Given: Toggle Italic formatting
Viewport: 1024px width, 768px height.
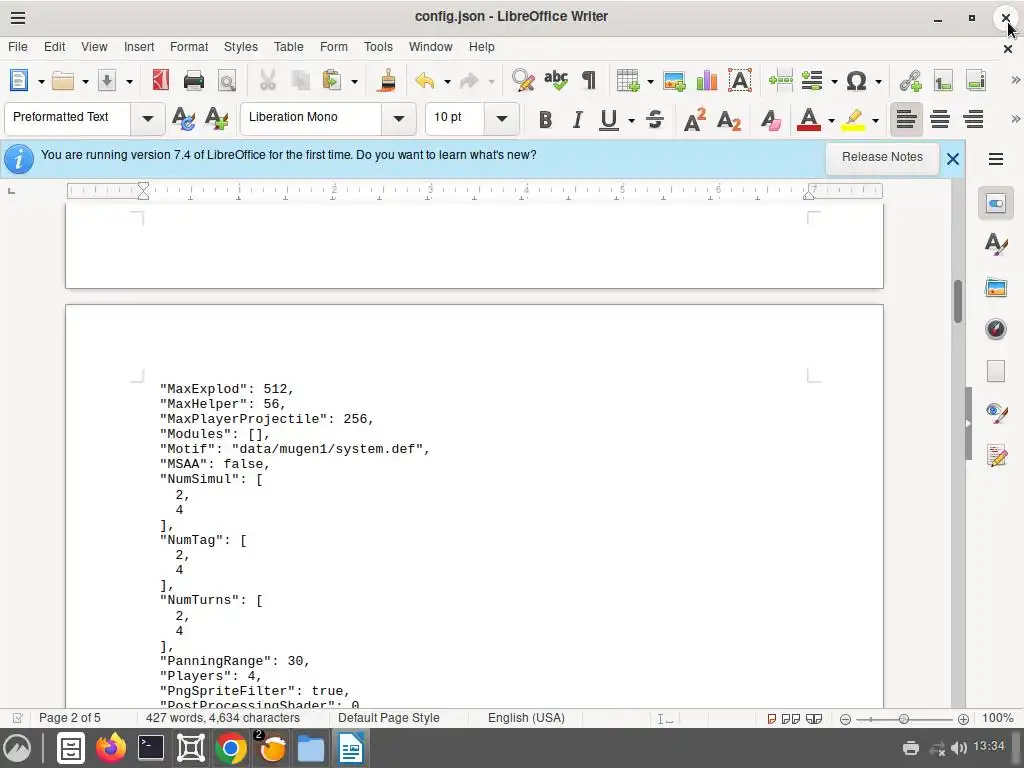Looking at the screenshot, I should click(x=577, y=120).
